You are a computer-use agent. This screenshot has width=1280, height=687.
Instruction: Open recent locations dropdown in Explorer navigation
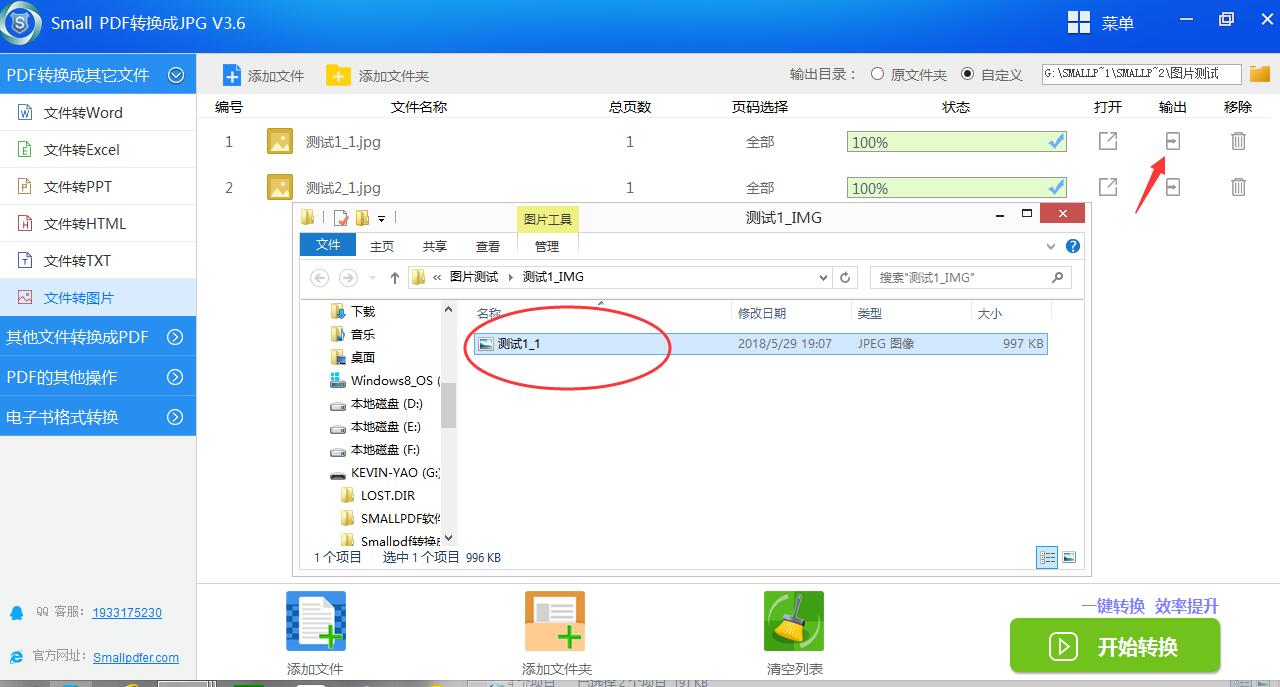coord(373,278)
